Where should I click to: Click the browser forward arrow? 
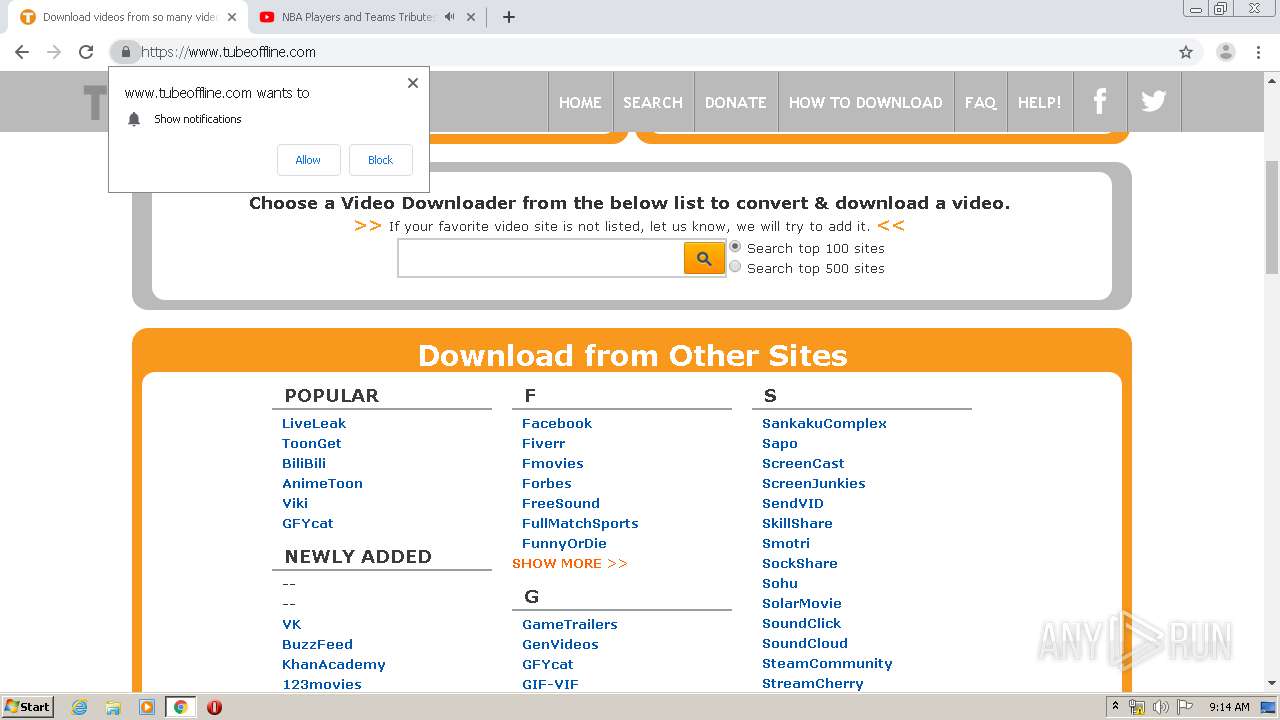54,52
